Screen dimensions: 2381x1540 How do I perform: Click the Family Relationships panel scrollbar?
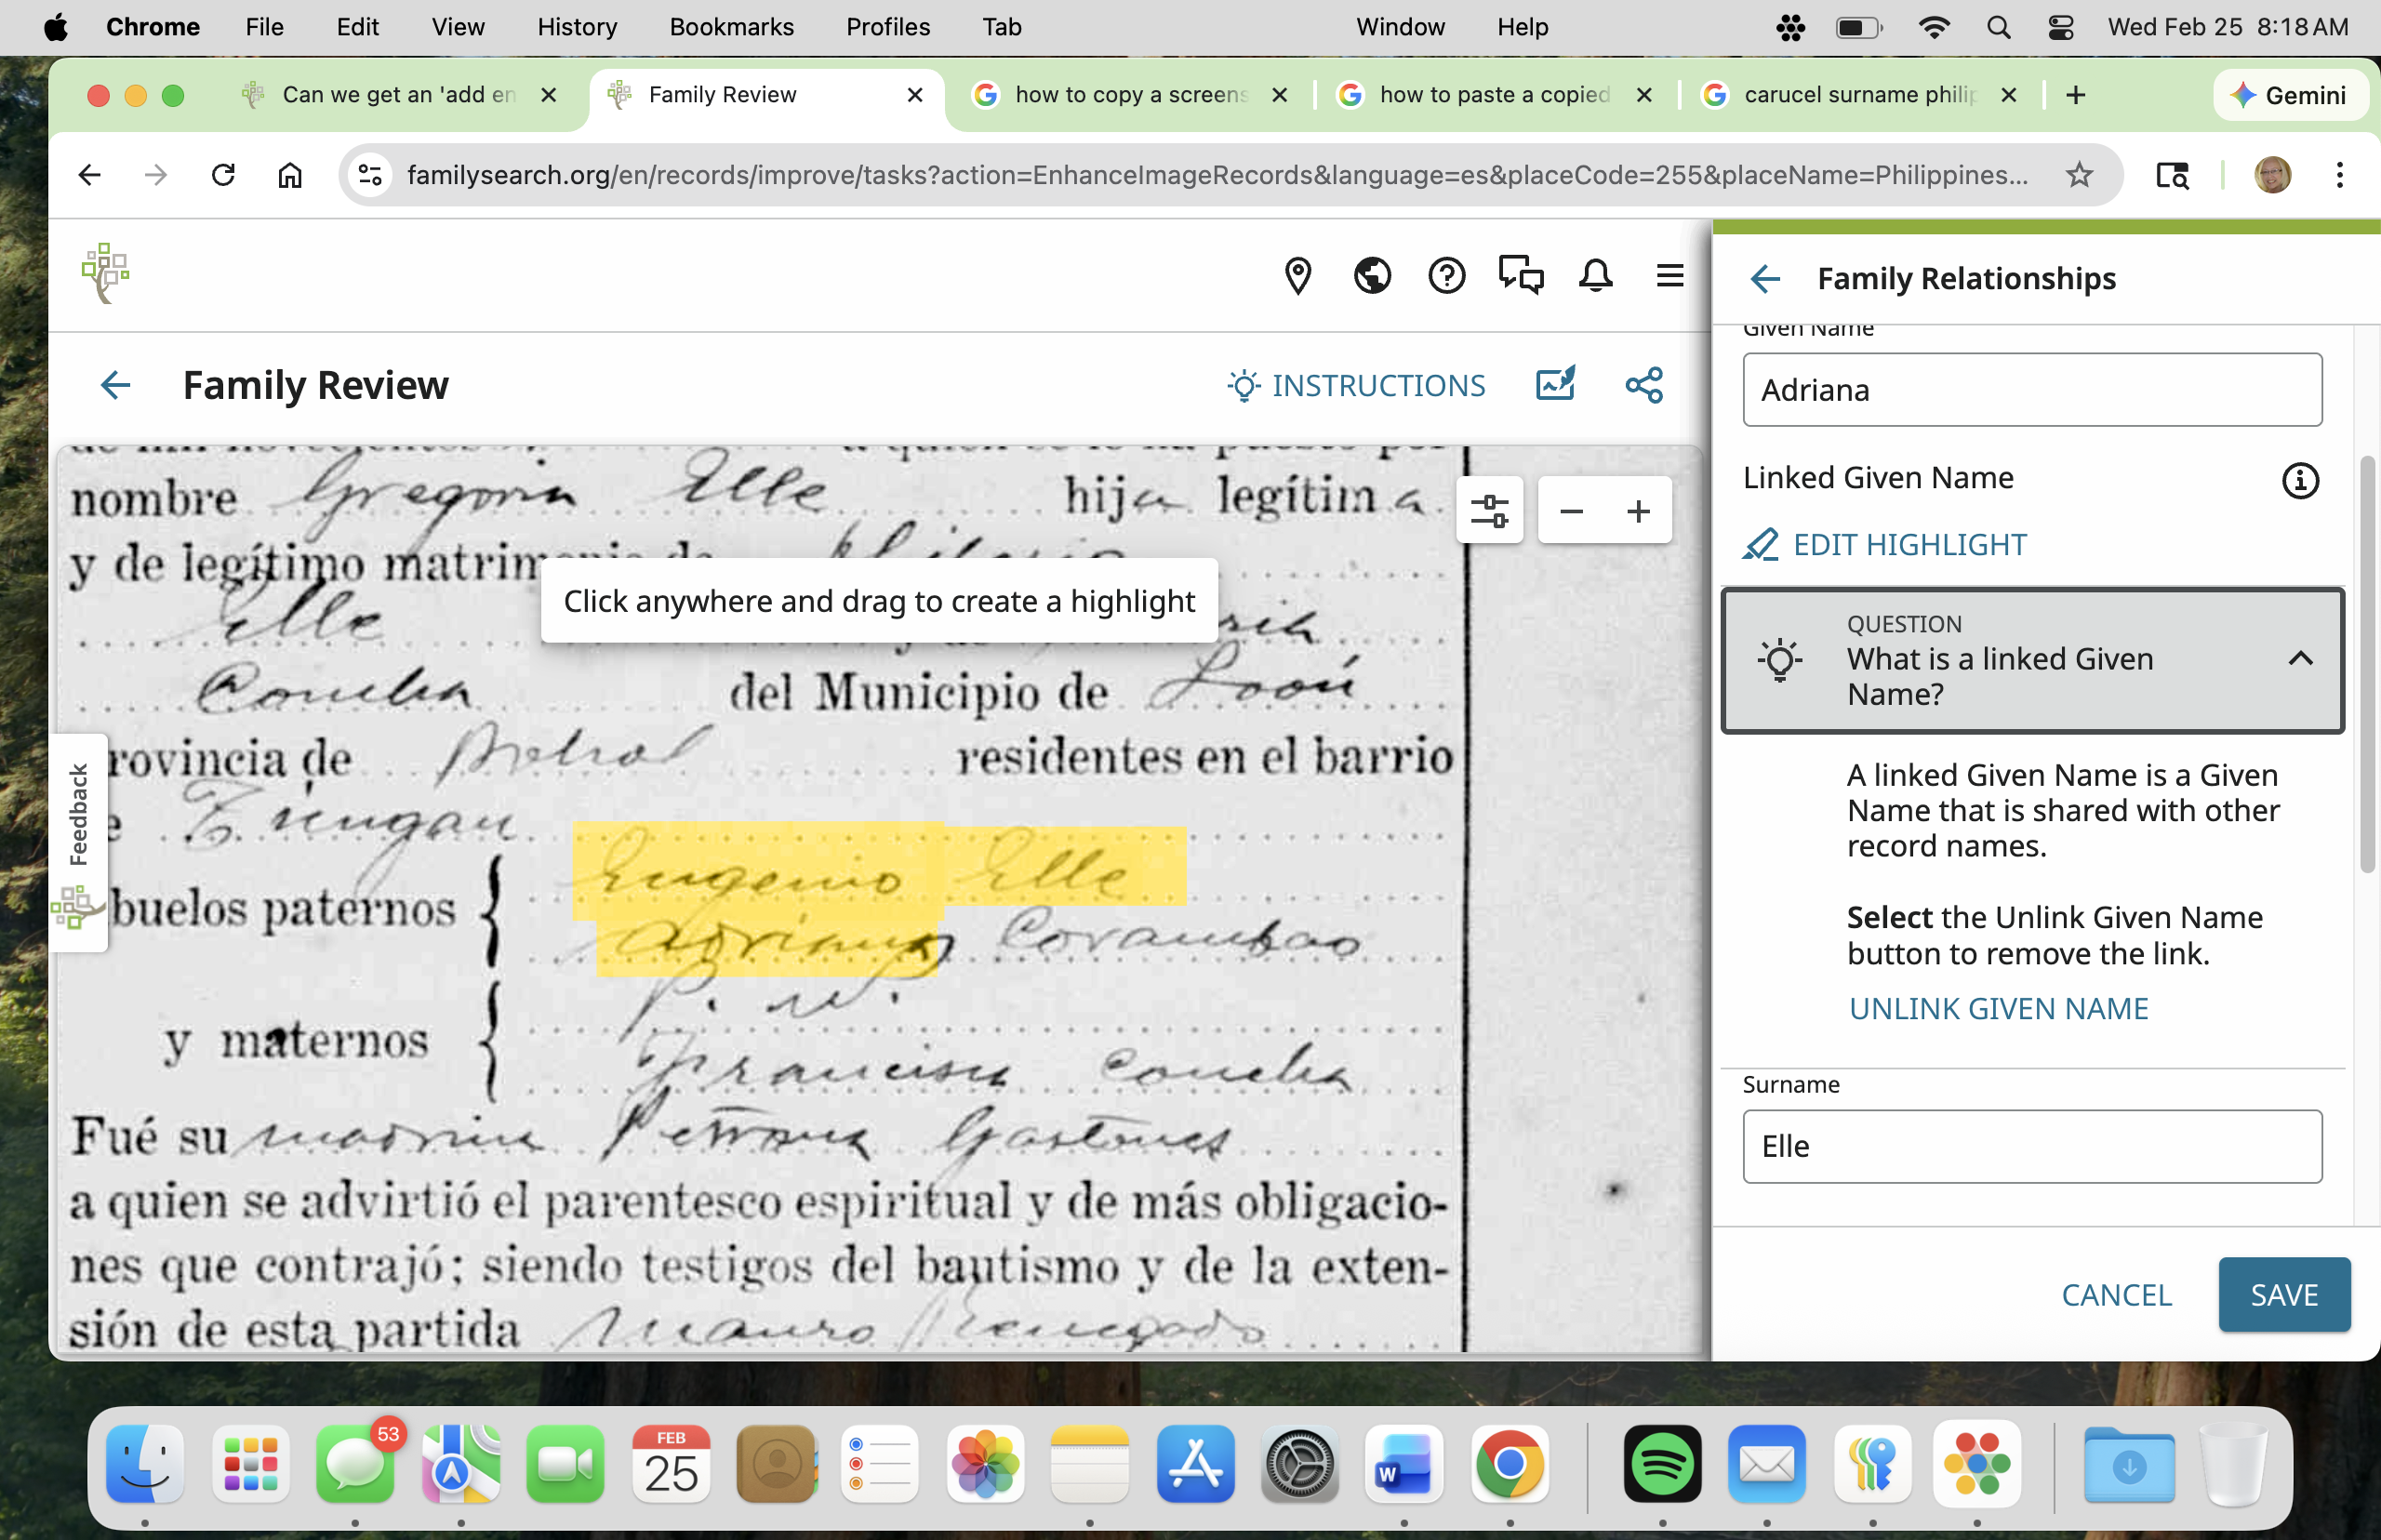point(2366,665)
